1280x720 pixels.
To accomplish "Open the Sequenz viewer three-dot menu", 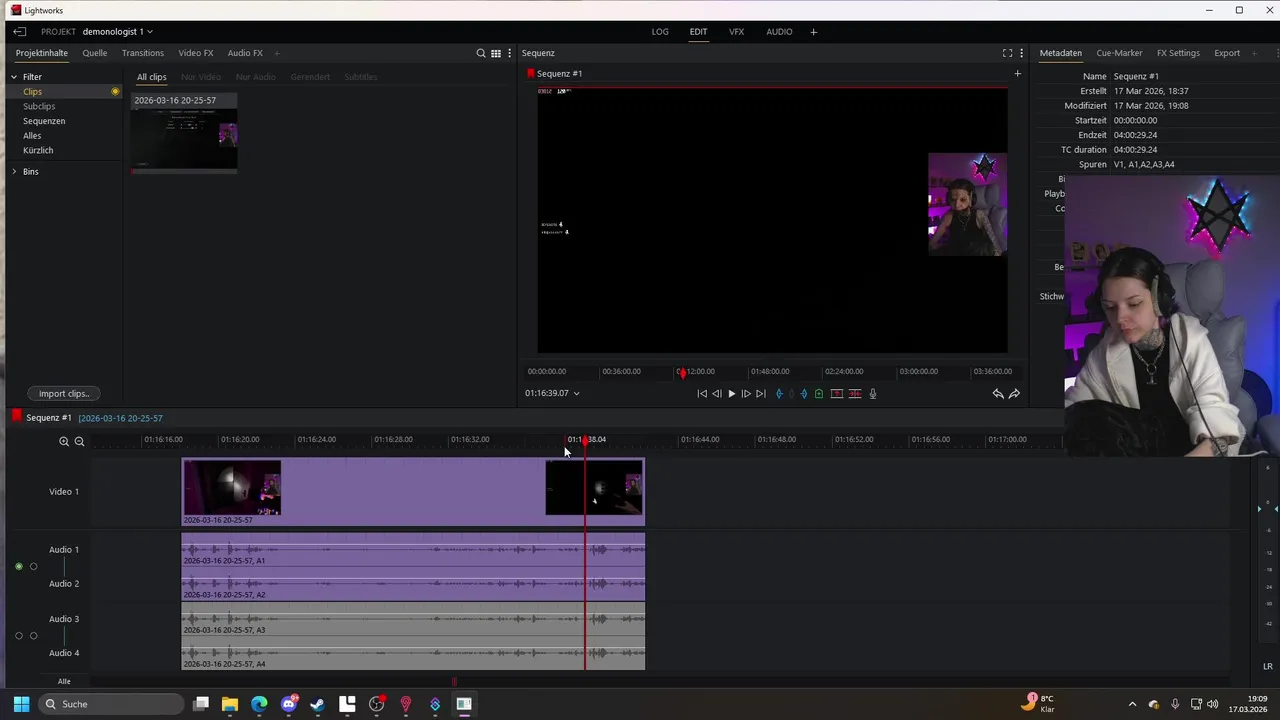I will pos(1021,53).
